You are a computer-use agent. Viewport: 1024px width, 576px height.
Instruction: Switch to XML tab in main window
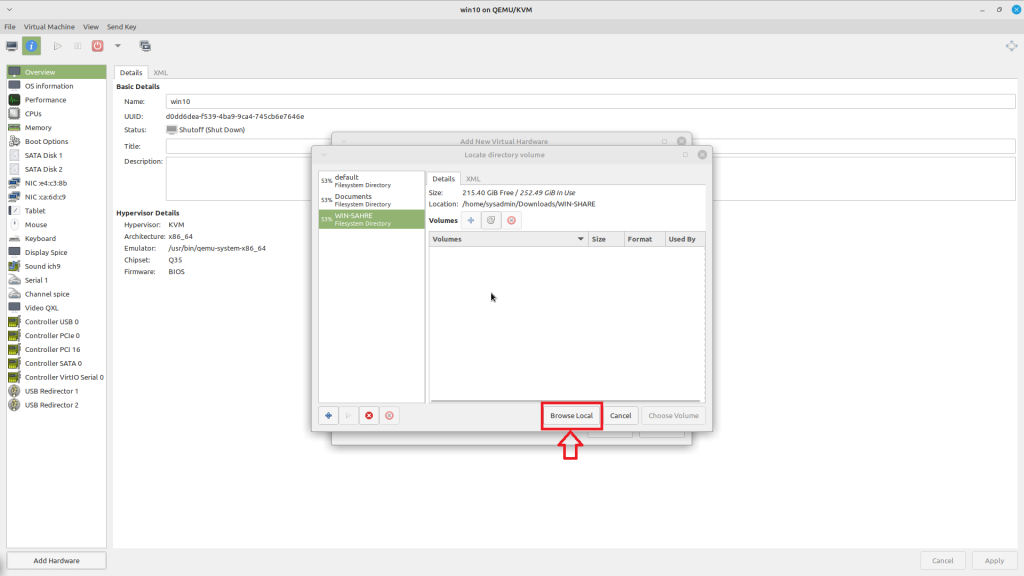coord(160,72)
